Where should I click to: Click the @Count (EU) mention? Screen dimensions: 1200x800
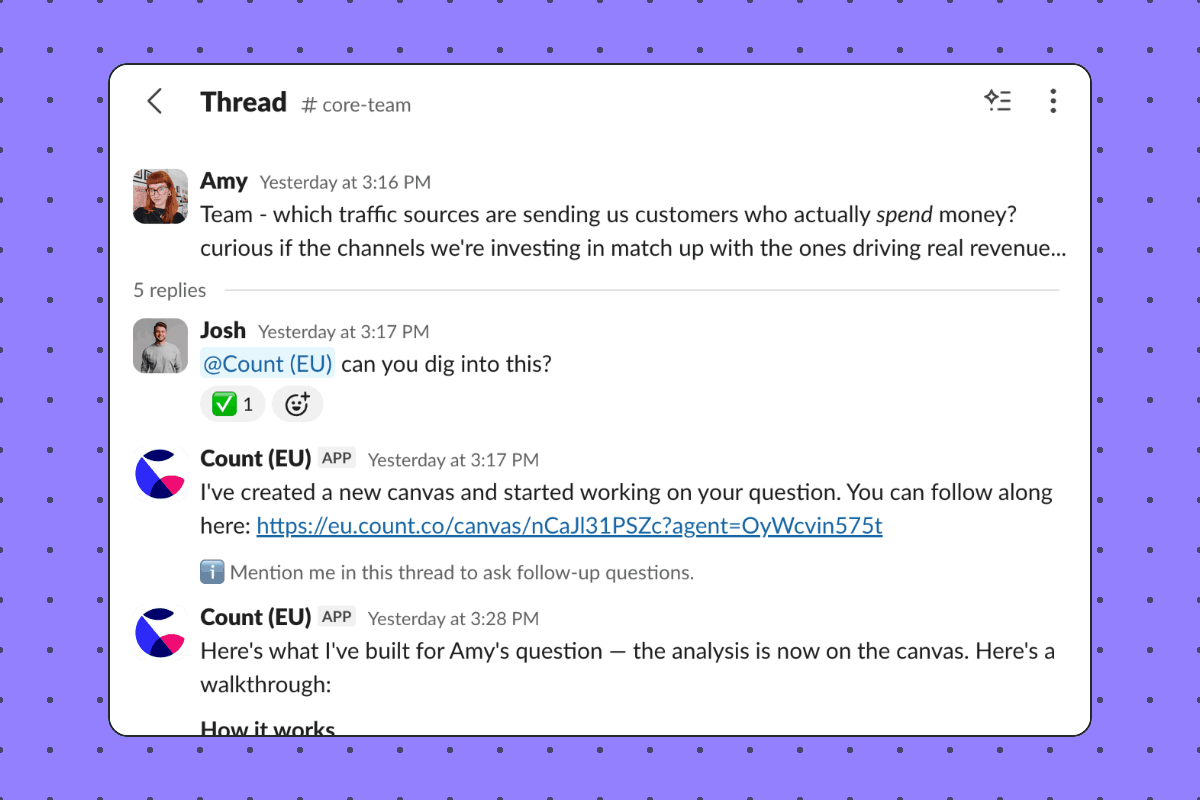pyautogui.click(x=268, y=363)
